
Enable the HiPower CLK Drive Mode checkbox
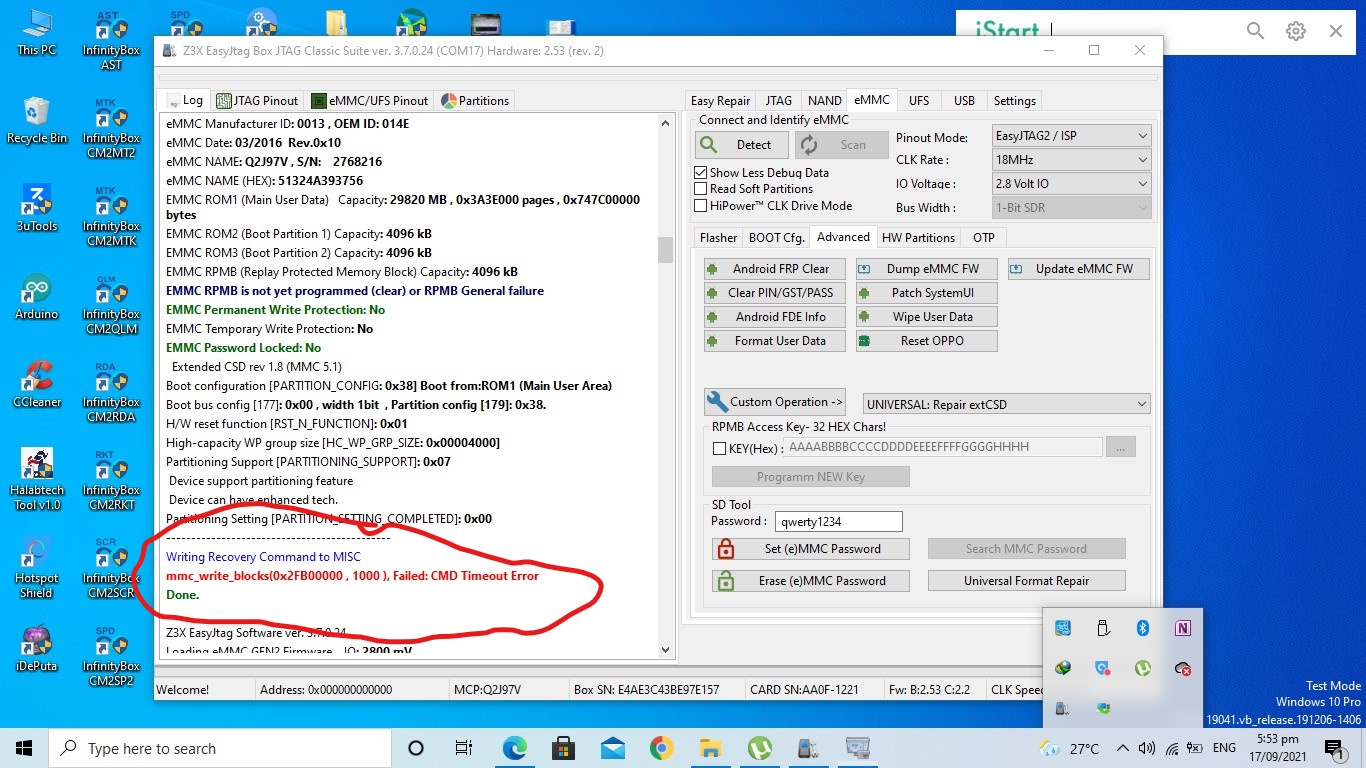click(x=701, y=206)
